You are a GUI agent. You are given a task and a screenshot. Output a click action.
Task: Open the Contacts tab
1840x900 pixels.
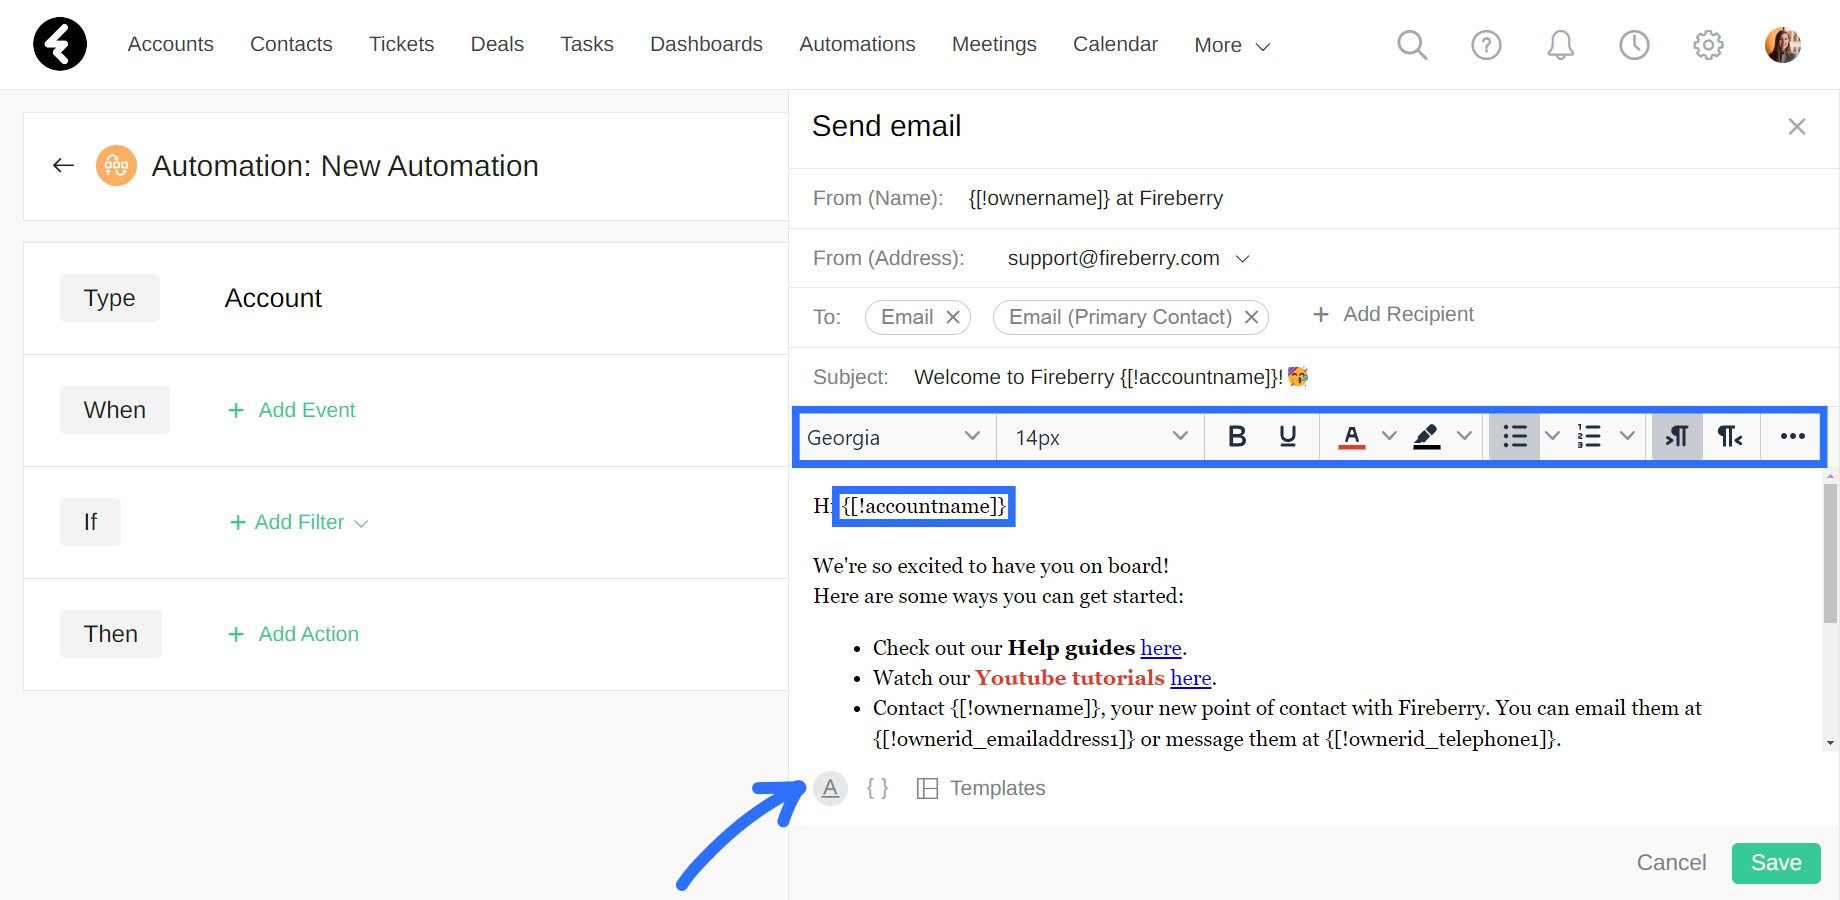coord(291,44)
